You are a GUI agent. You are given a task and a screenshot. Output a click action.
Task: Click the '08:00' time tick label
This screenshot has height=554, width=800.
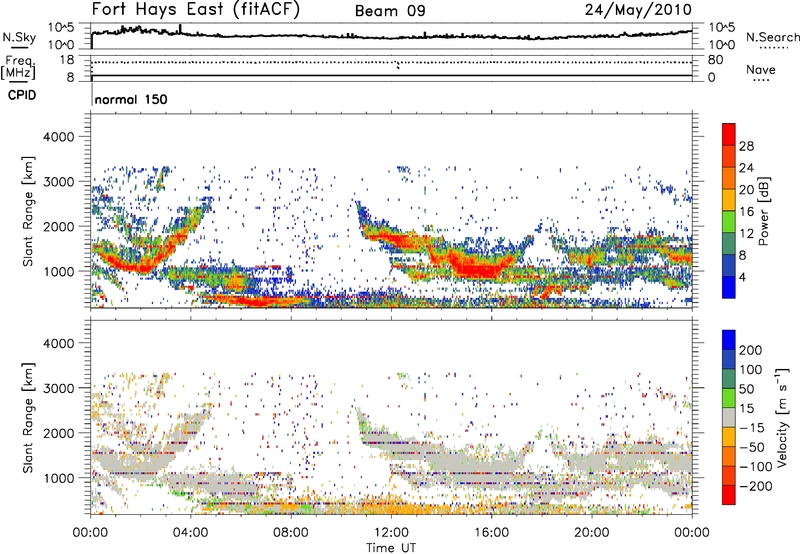(291, 533)
